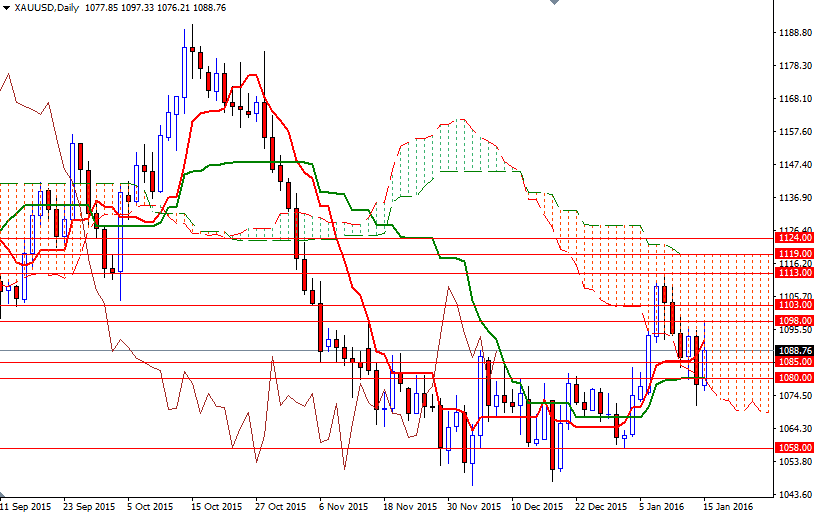Select the 1103.00 red price level tag
Viewport: 814px width, 516px height.
point(794,304)
